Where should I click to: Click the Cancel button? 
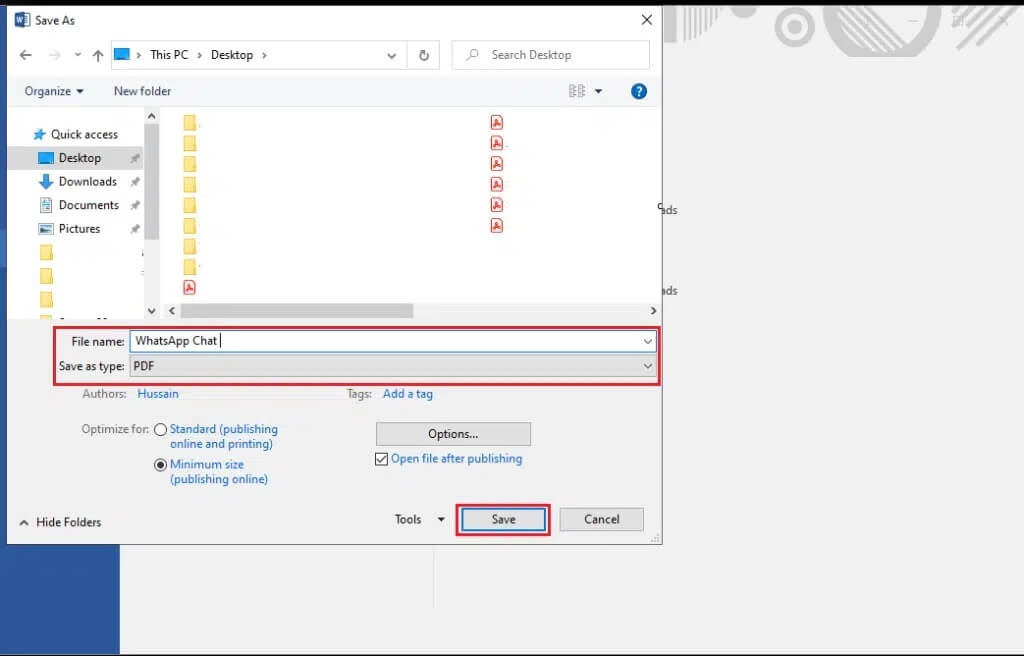click(601, 519)
